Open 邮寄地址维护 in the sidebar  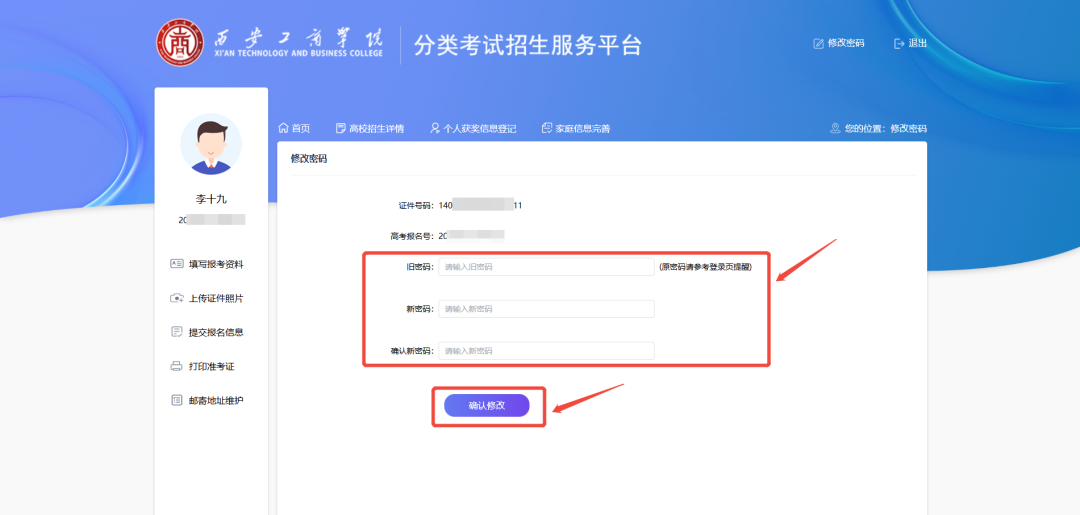(215, 400)
